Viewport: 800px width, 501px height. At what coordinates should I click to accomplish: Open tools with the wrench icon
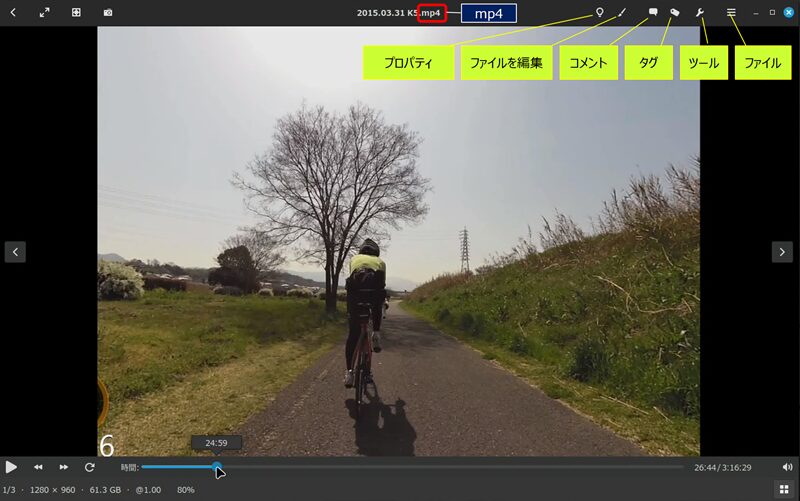pos(700,12)
